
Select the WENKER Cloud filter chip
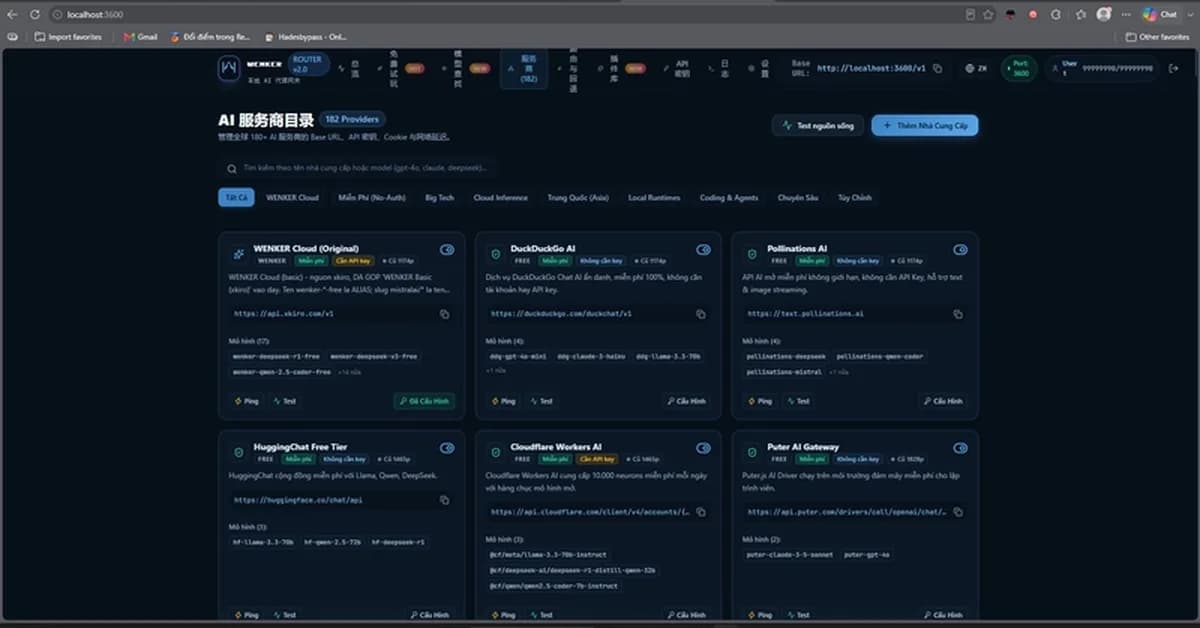(292, 198)
